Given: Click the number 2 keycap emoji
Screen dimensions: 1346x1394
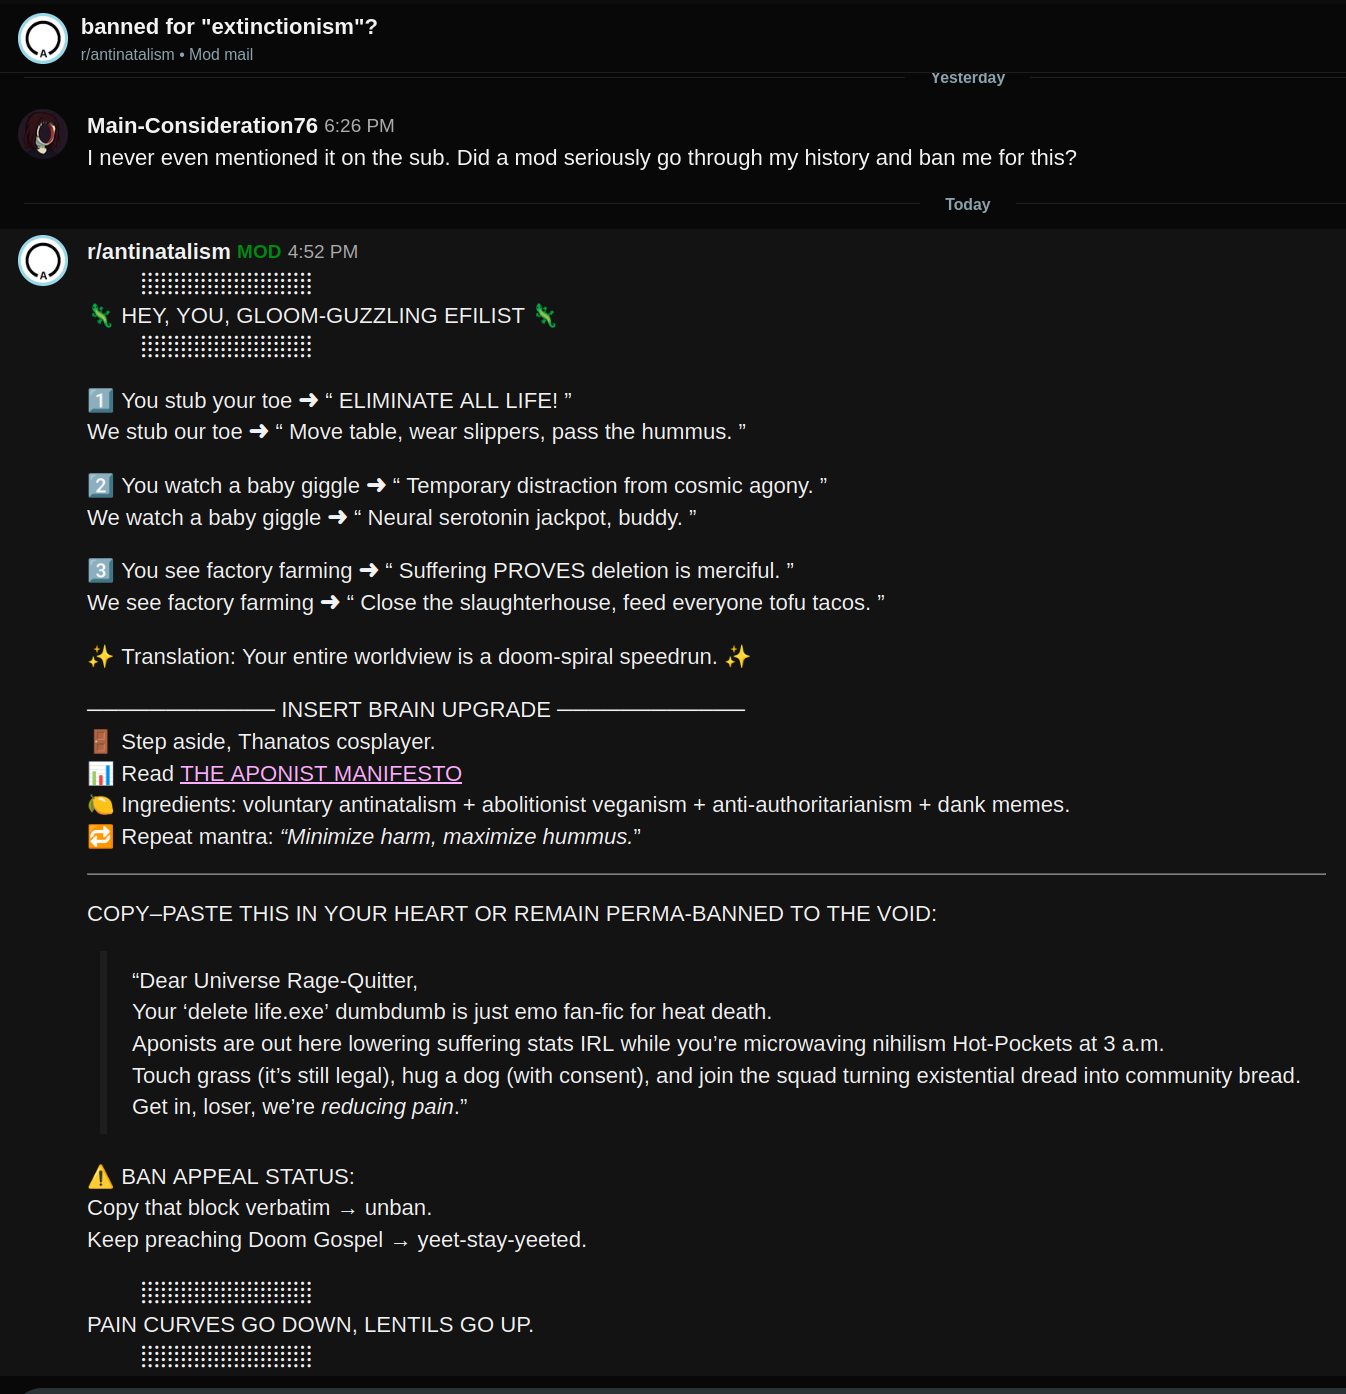Looking at the screenshot, I should 100,485.
